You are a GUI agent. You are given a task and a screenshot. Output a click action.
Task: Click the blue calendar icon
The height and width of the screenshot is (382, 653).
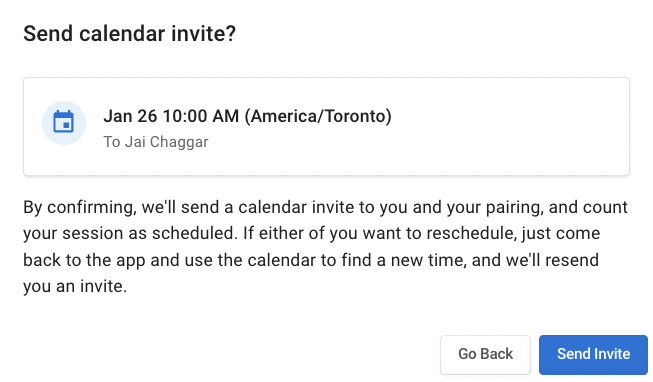[x=64, y=122]
